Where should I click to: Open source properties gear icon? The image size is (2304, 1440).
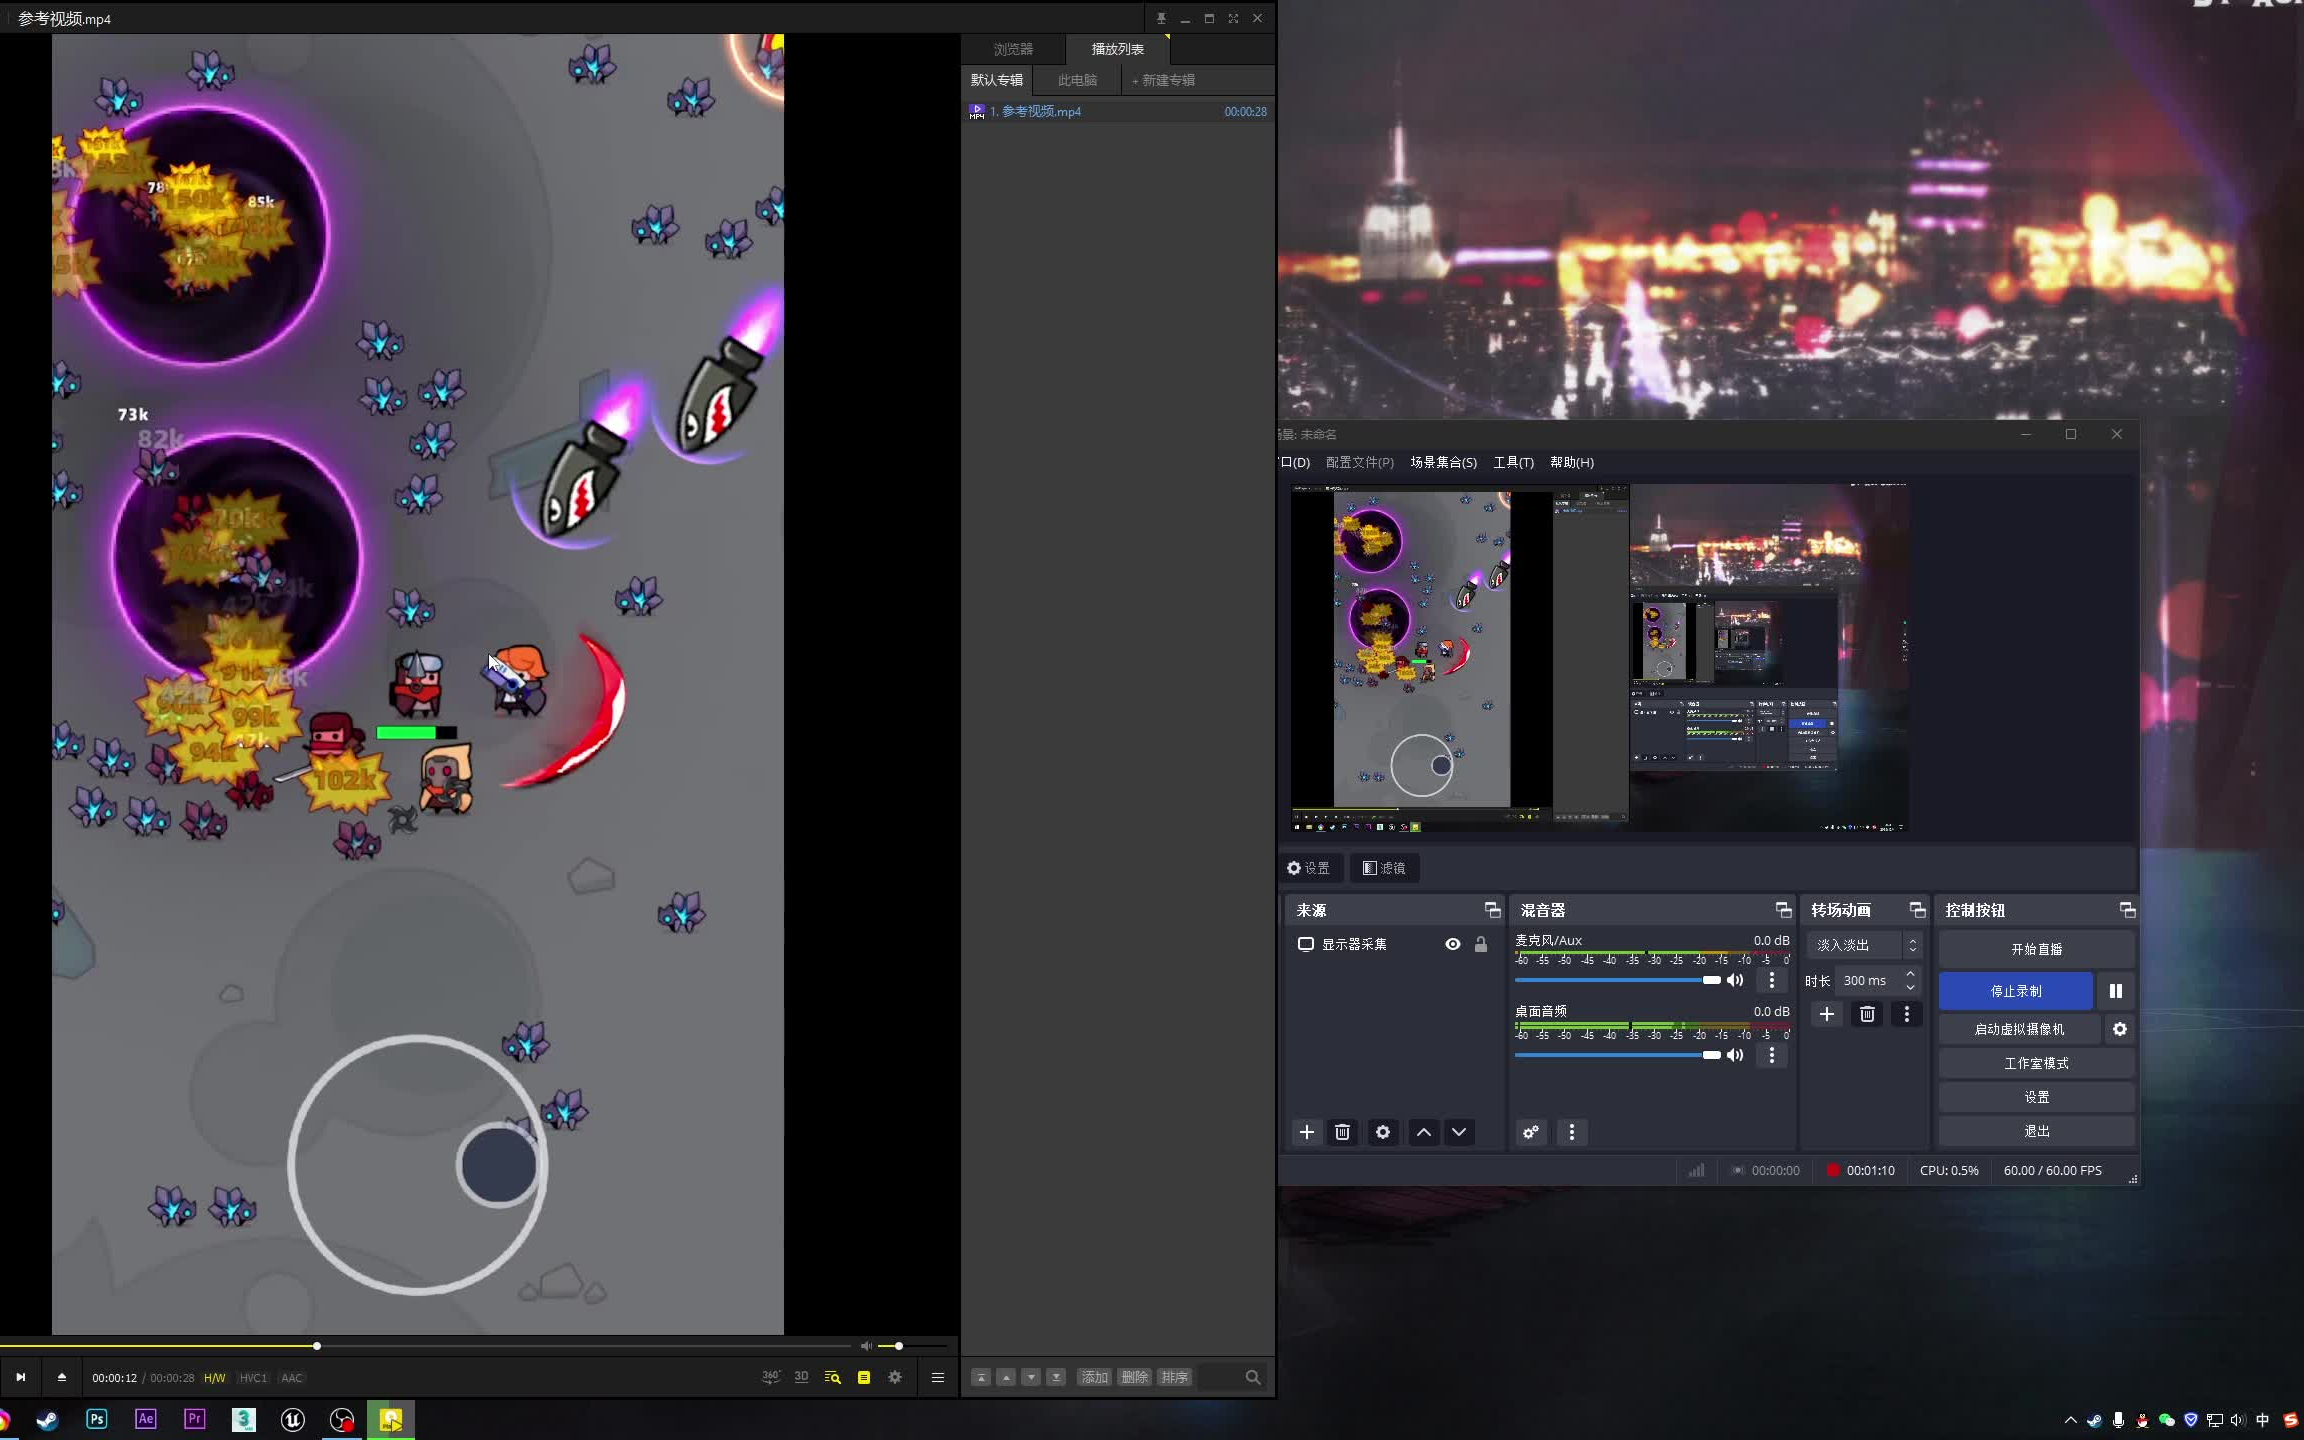point(1382,1132)
